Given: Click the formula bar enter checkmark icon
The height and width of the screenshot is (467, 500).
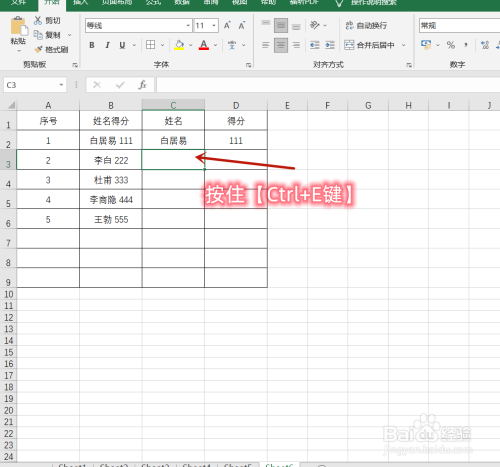Looking at the screenshot, I should coord(120,85).
